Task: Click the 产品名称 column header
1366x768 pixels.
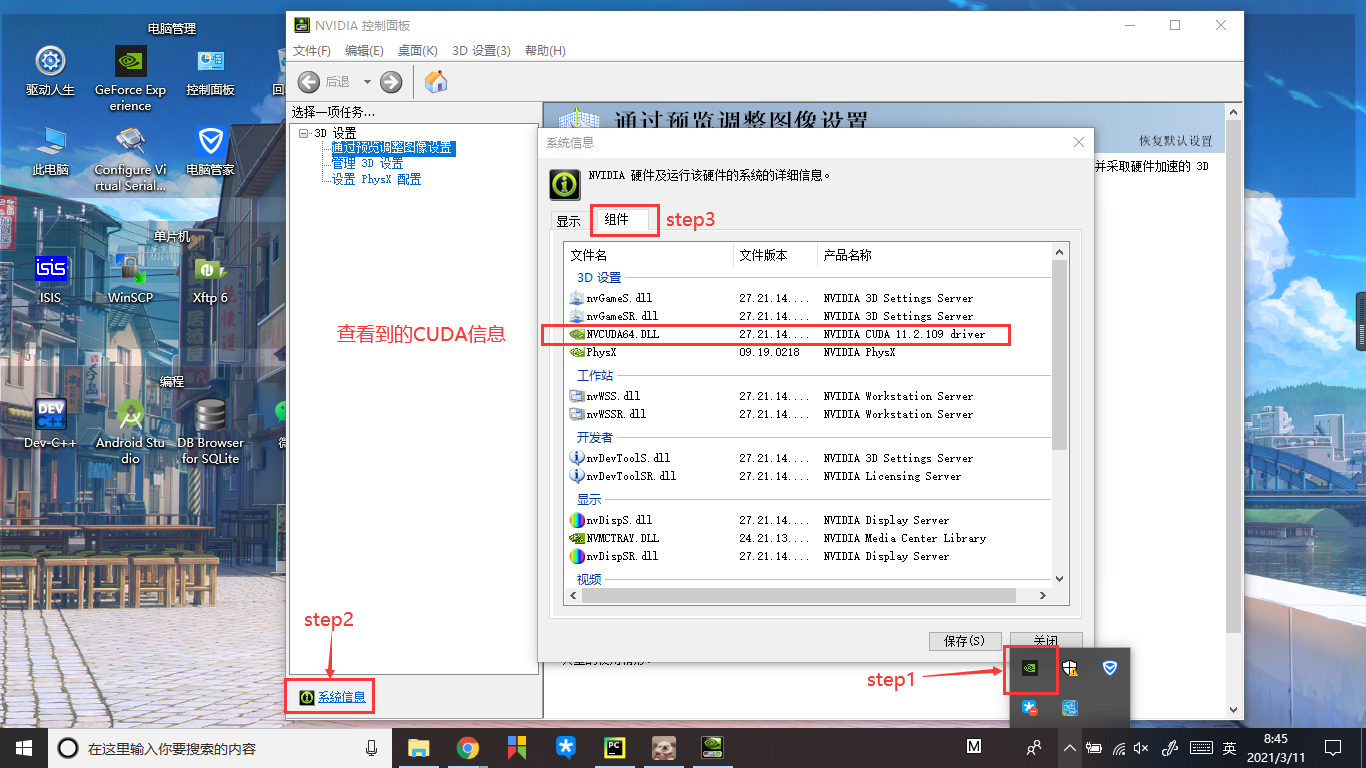Action: (x=935, y=255)
